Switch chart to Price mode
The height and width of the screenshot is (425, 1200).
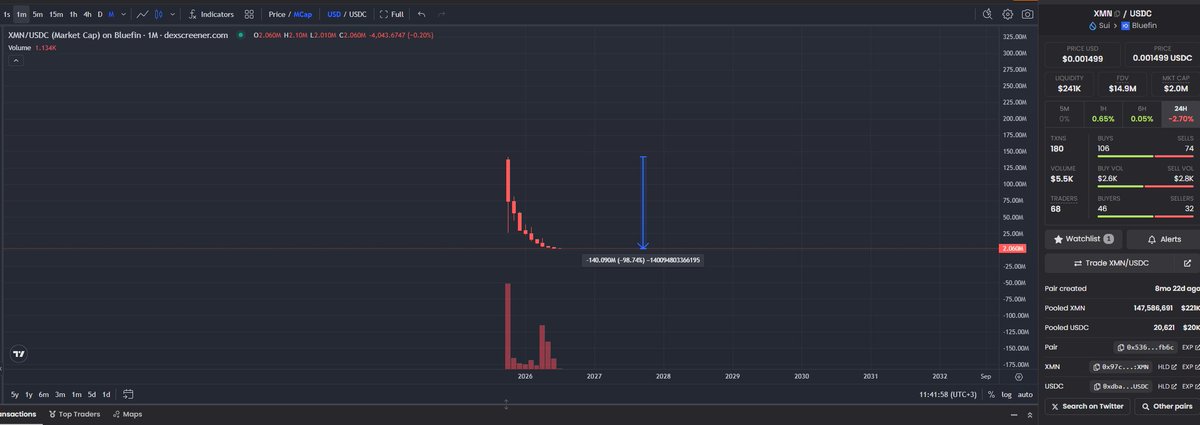click(x=278, y=15)
